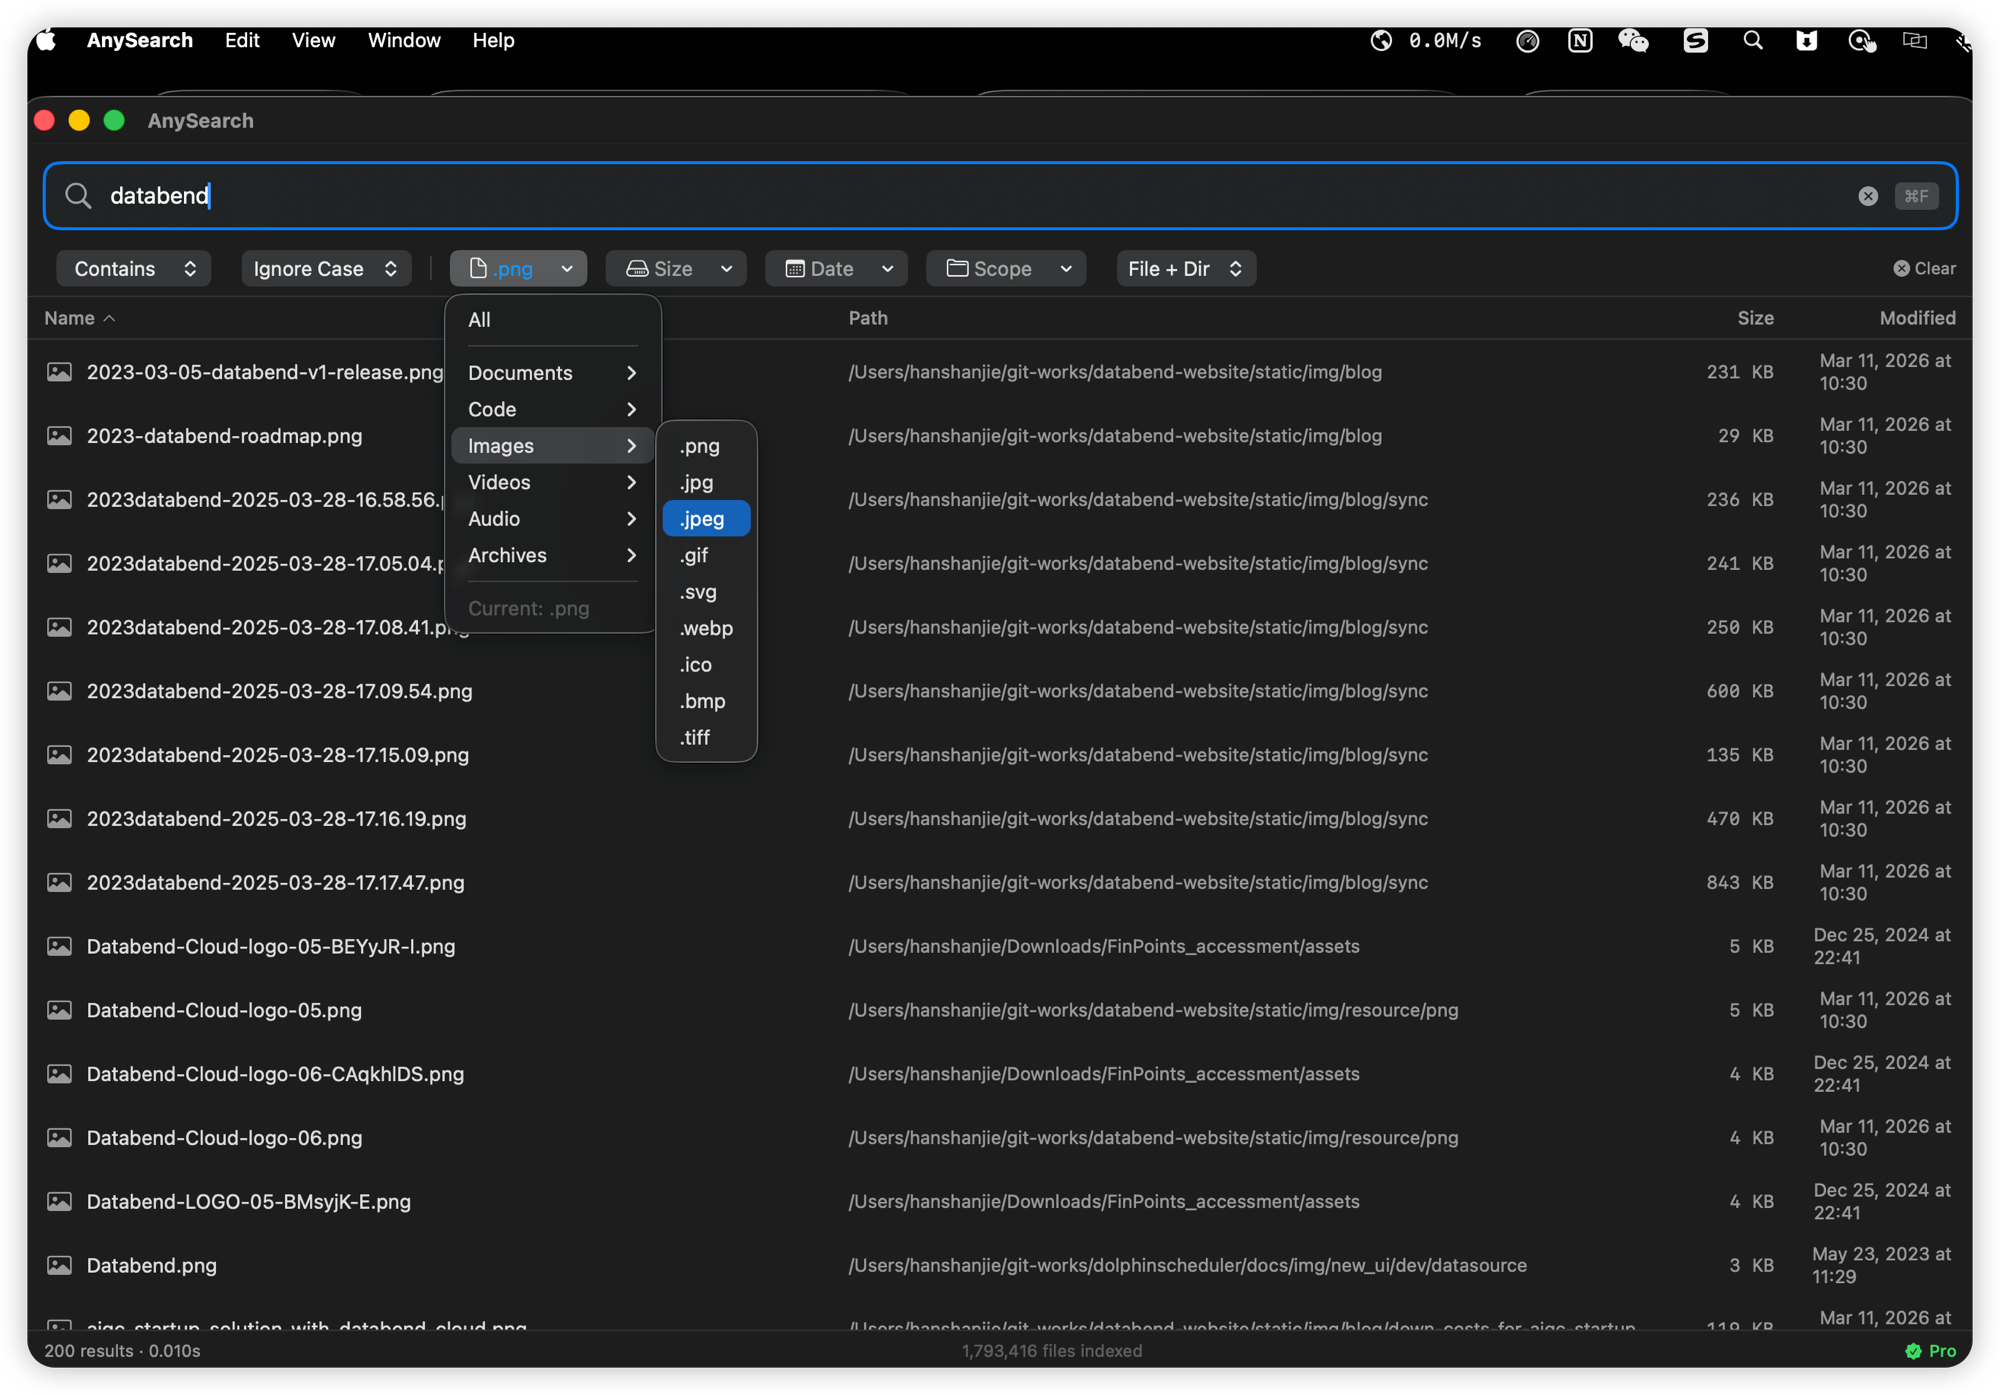Open Notion from the menu bar icon
Viewport: 2000px width, 1395px height.
(x=1580, y=40)
